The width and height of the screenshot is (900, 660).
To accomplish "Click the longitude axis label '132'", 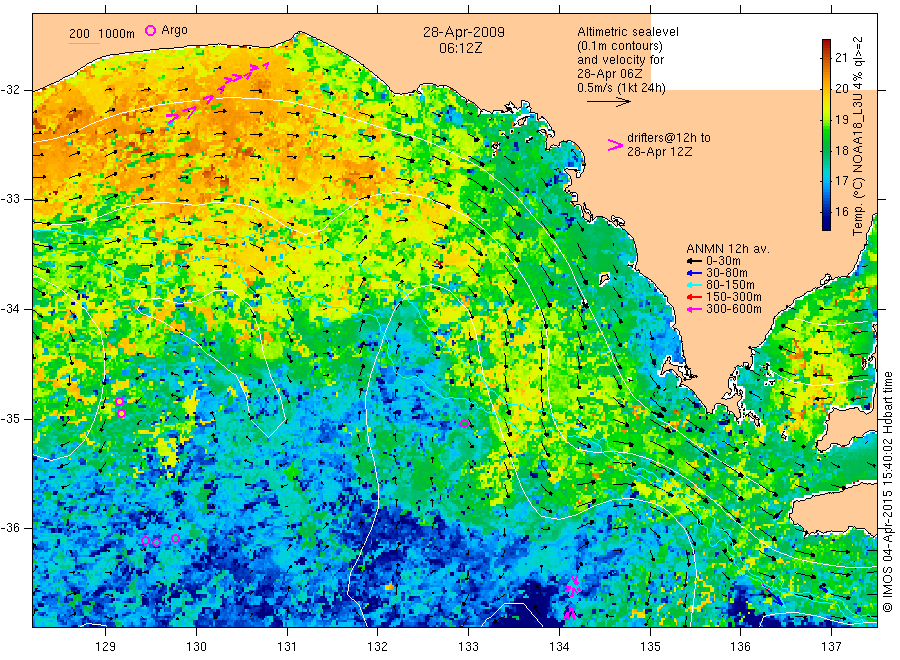I will 378,647.
